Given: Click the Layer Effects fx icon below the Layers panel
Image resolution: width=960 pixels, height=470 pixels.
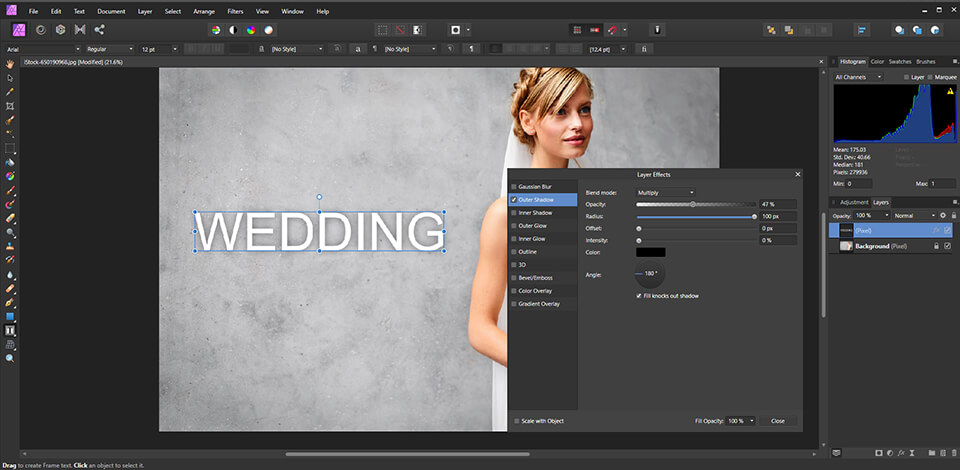Looking at the screenshot, I should tap(901, 453).
